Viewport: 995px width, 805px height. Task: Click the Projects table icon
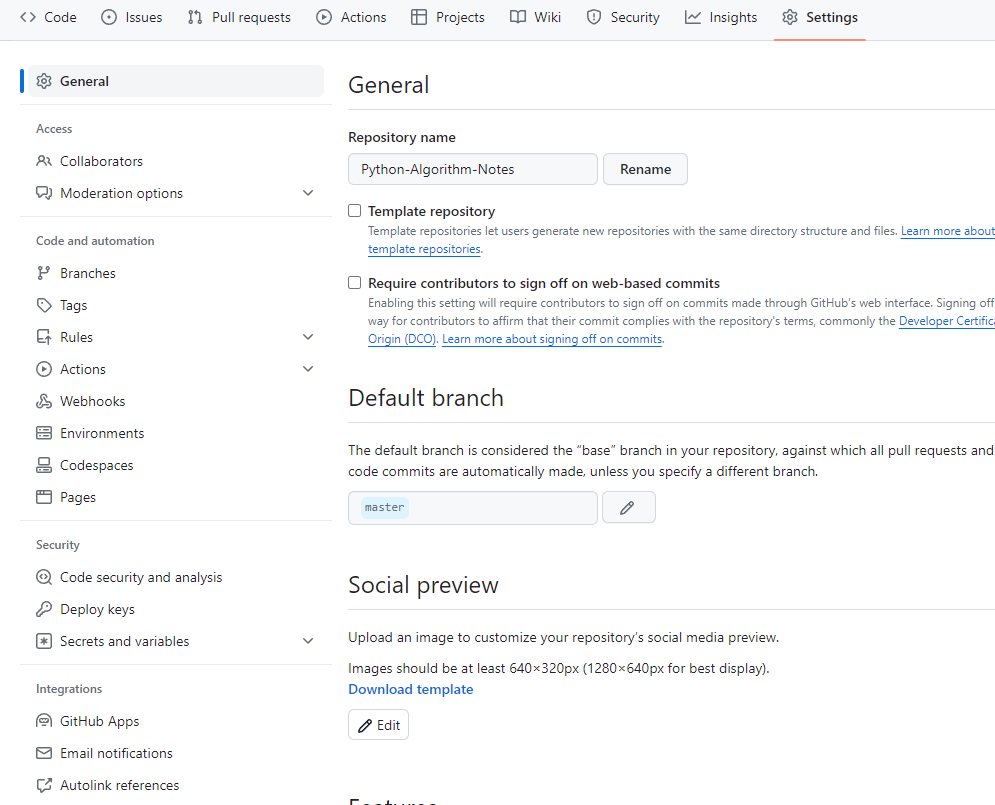click(x=419, y=17)
